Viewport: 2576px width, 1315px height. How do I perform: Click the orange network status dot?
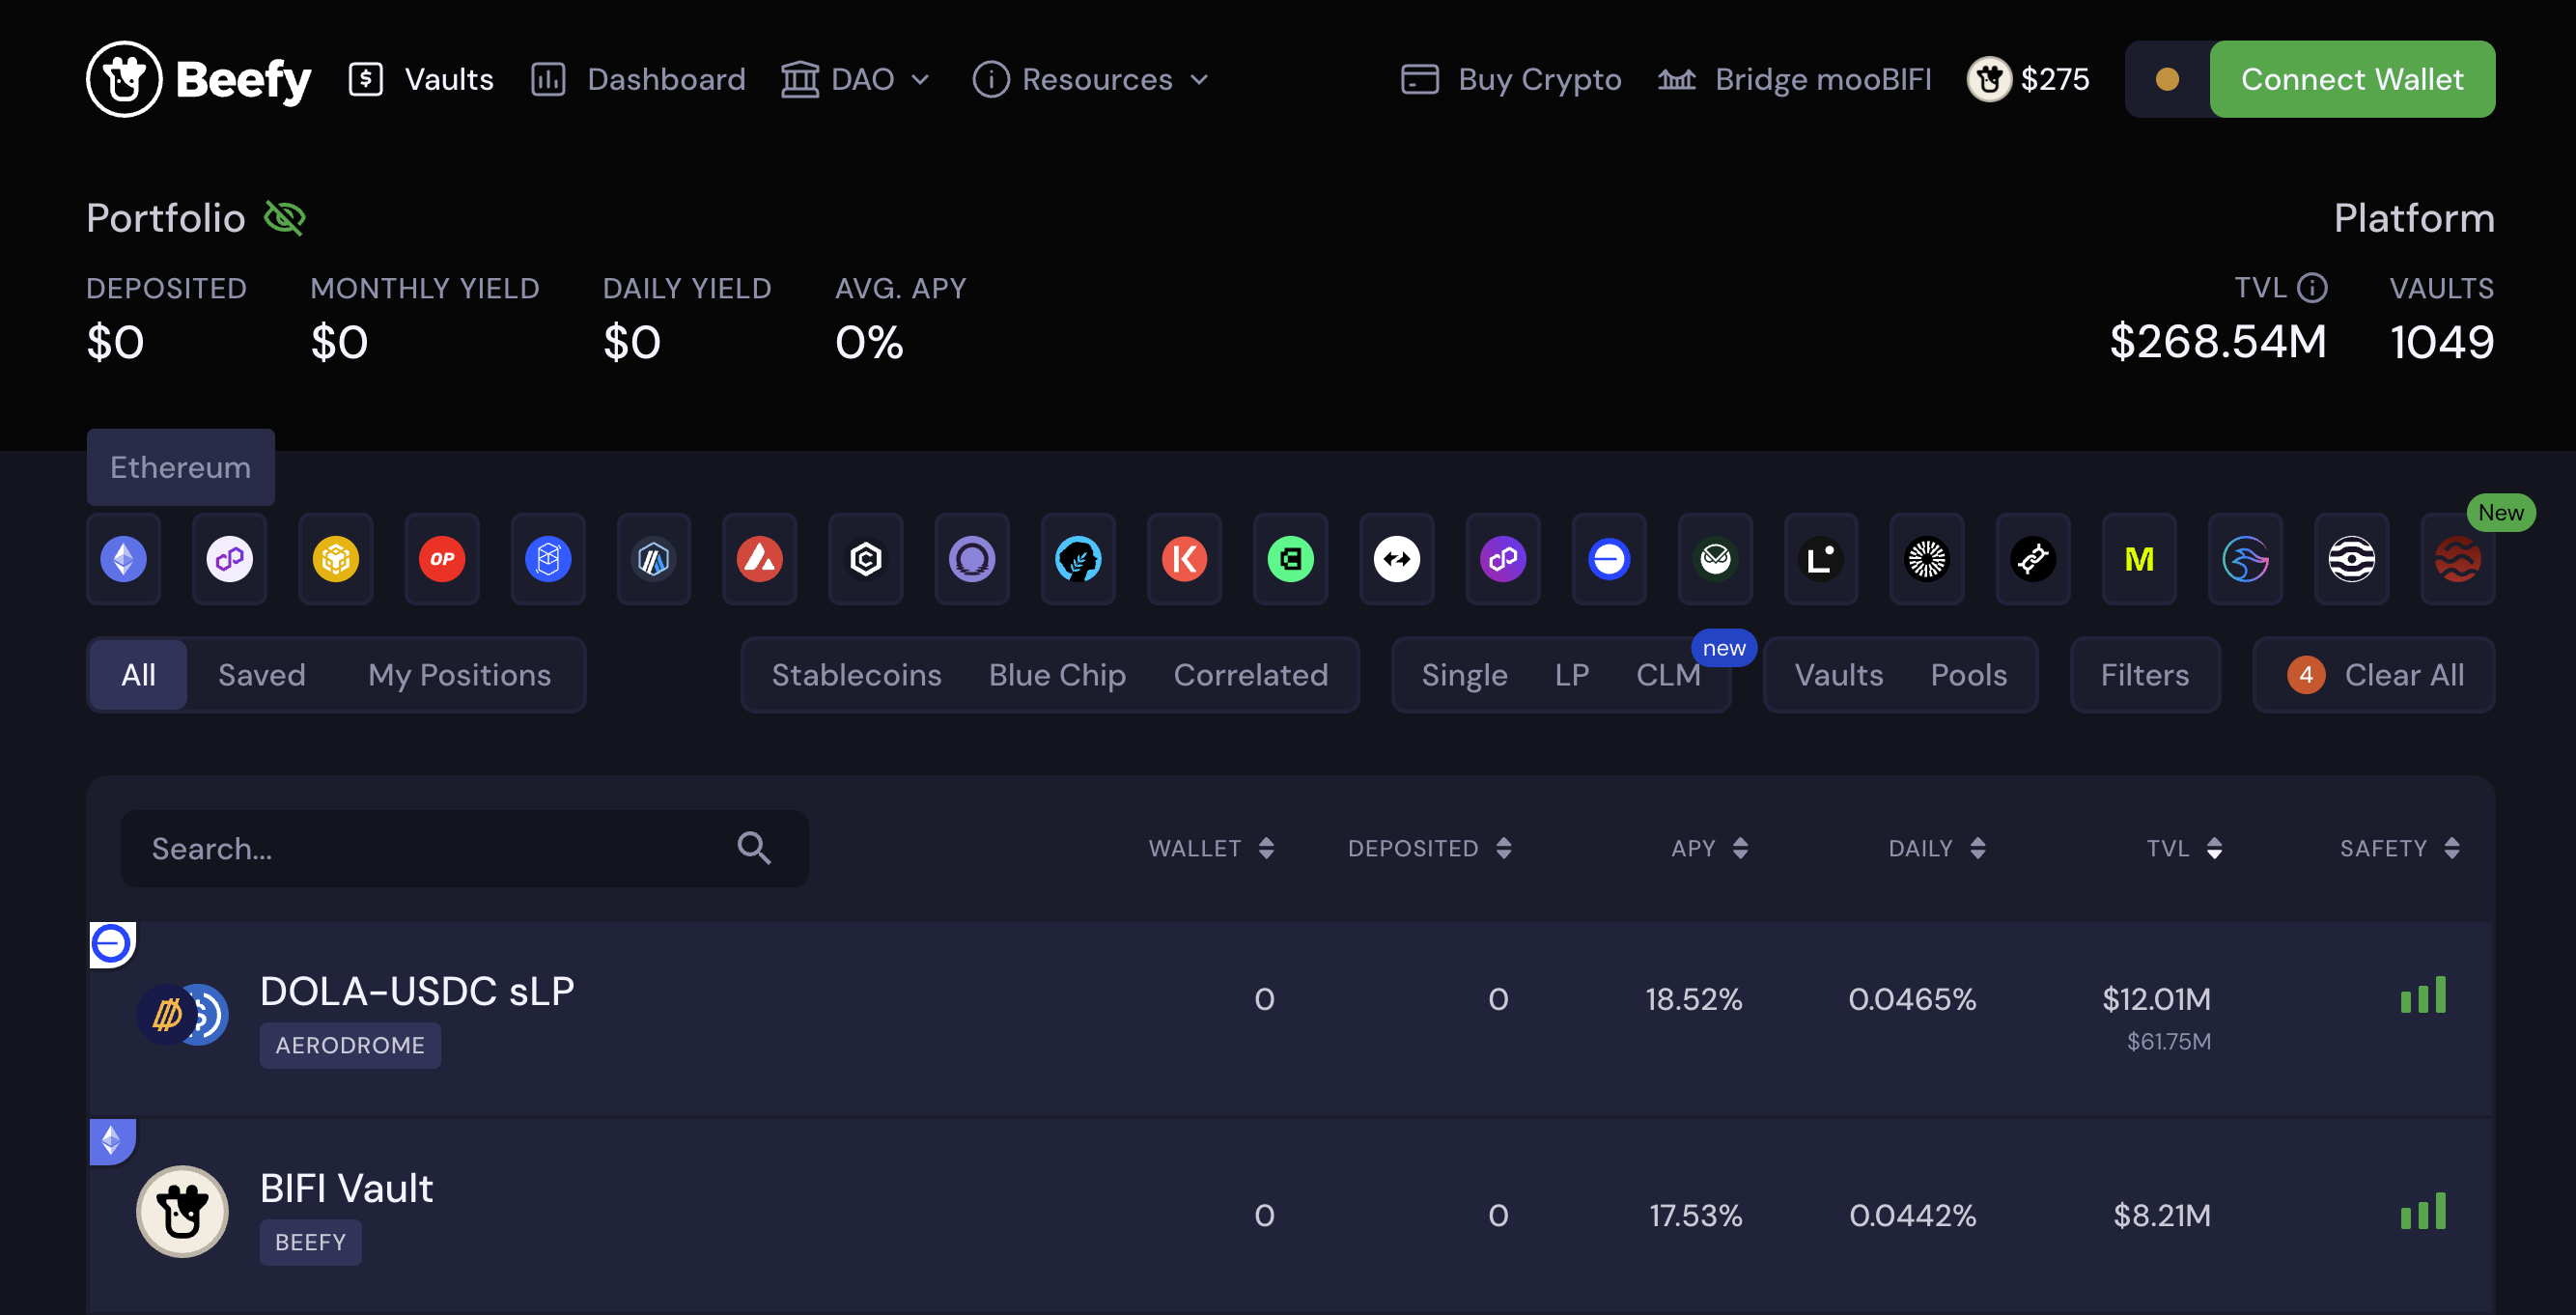click(x=2167, y=79)
